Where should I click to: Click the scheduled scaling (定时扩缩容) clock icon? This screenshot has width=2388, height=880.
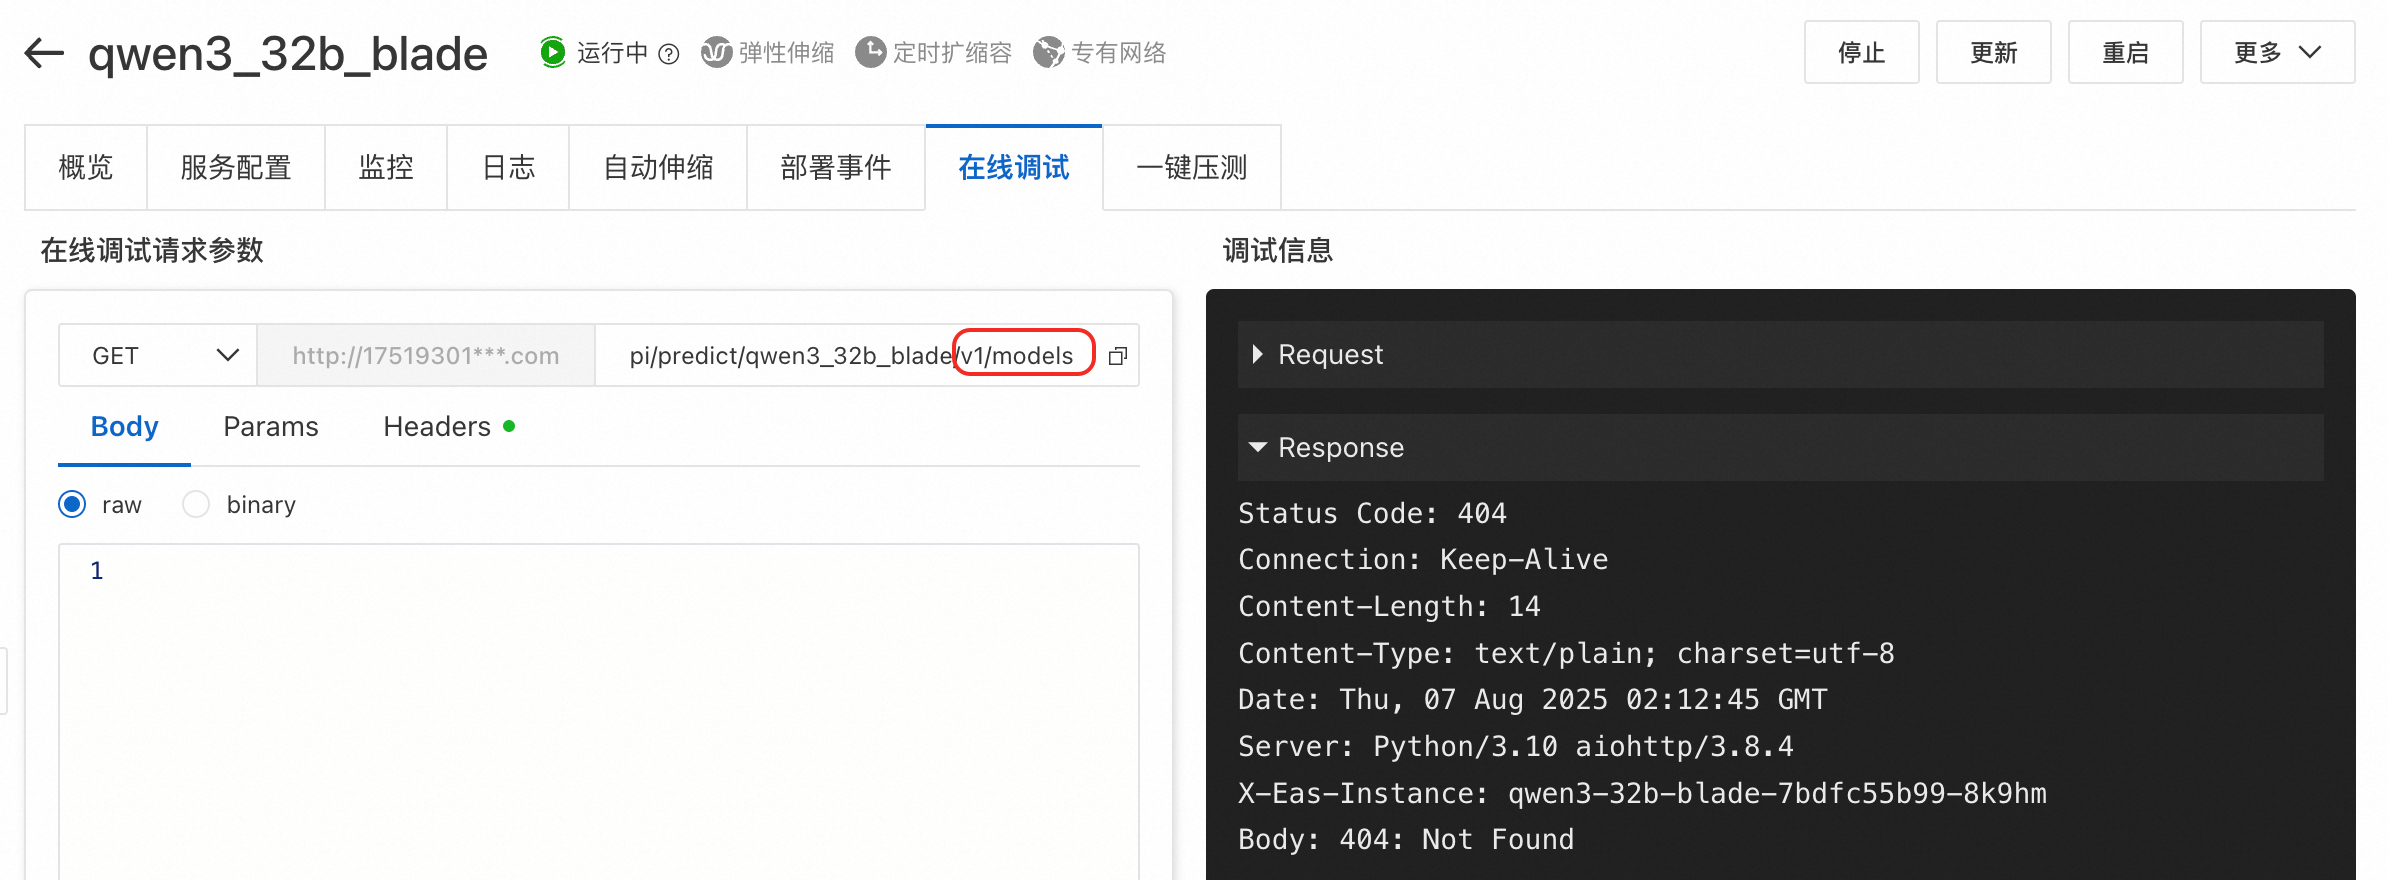click(870, 52)
